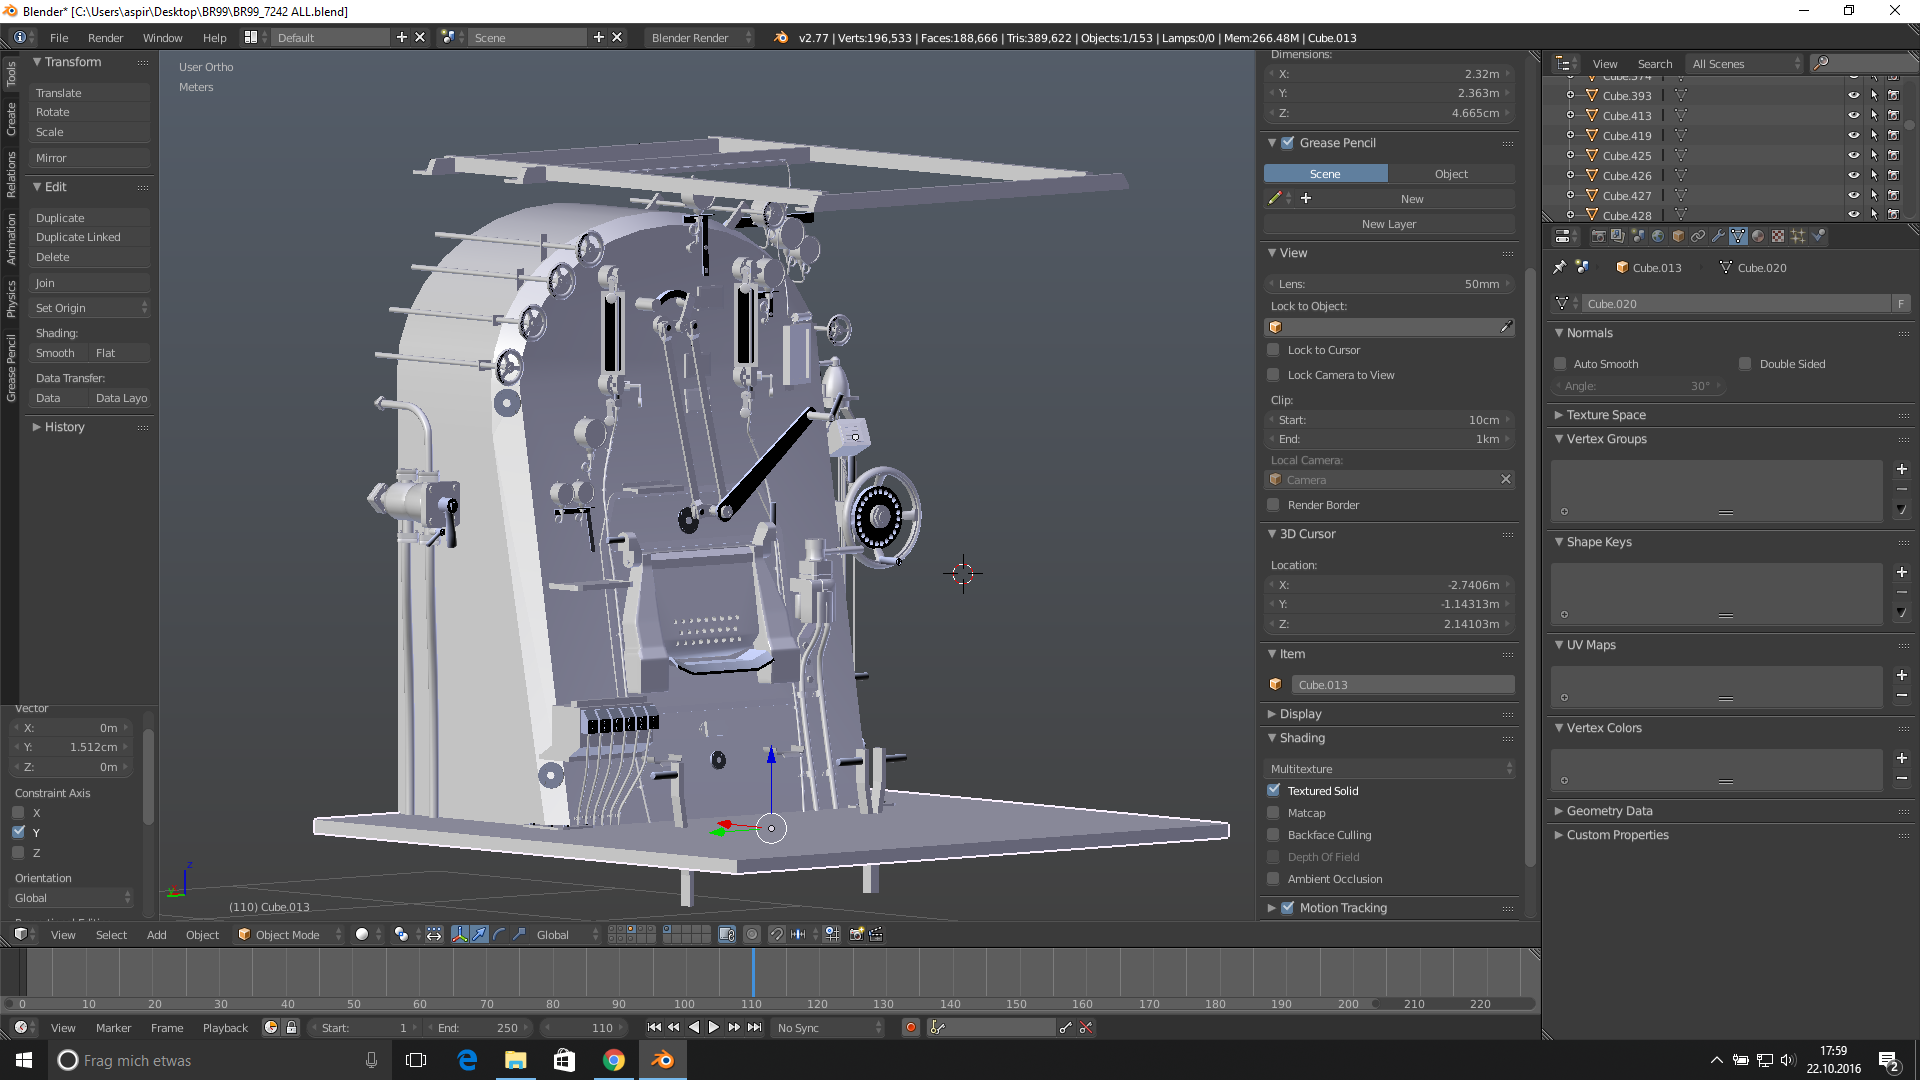
Task: Hide Cube.419 using the eye icon
Action: pyautogui.click(x=1853, y=135)
